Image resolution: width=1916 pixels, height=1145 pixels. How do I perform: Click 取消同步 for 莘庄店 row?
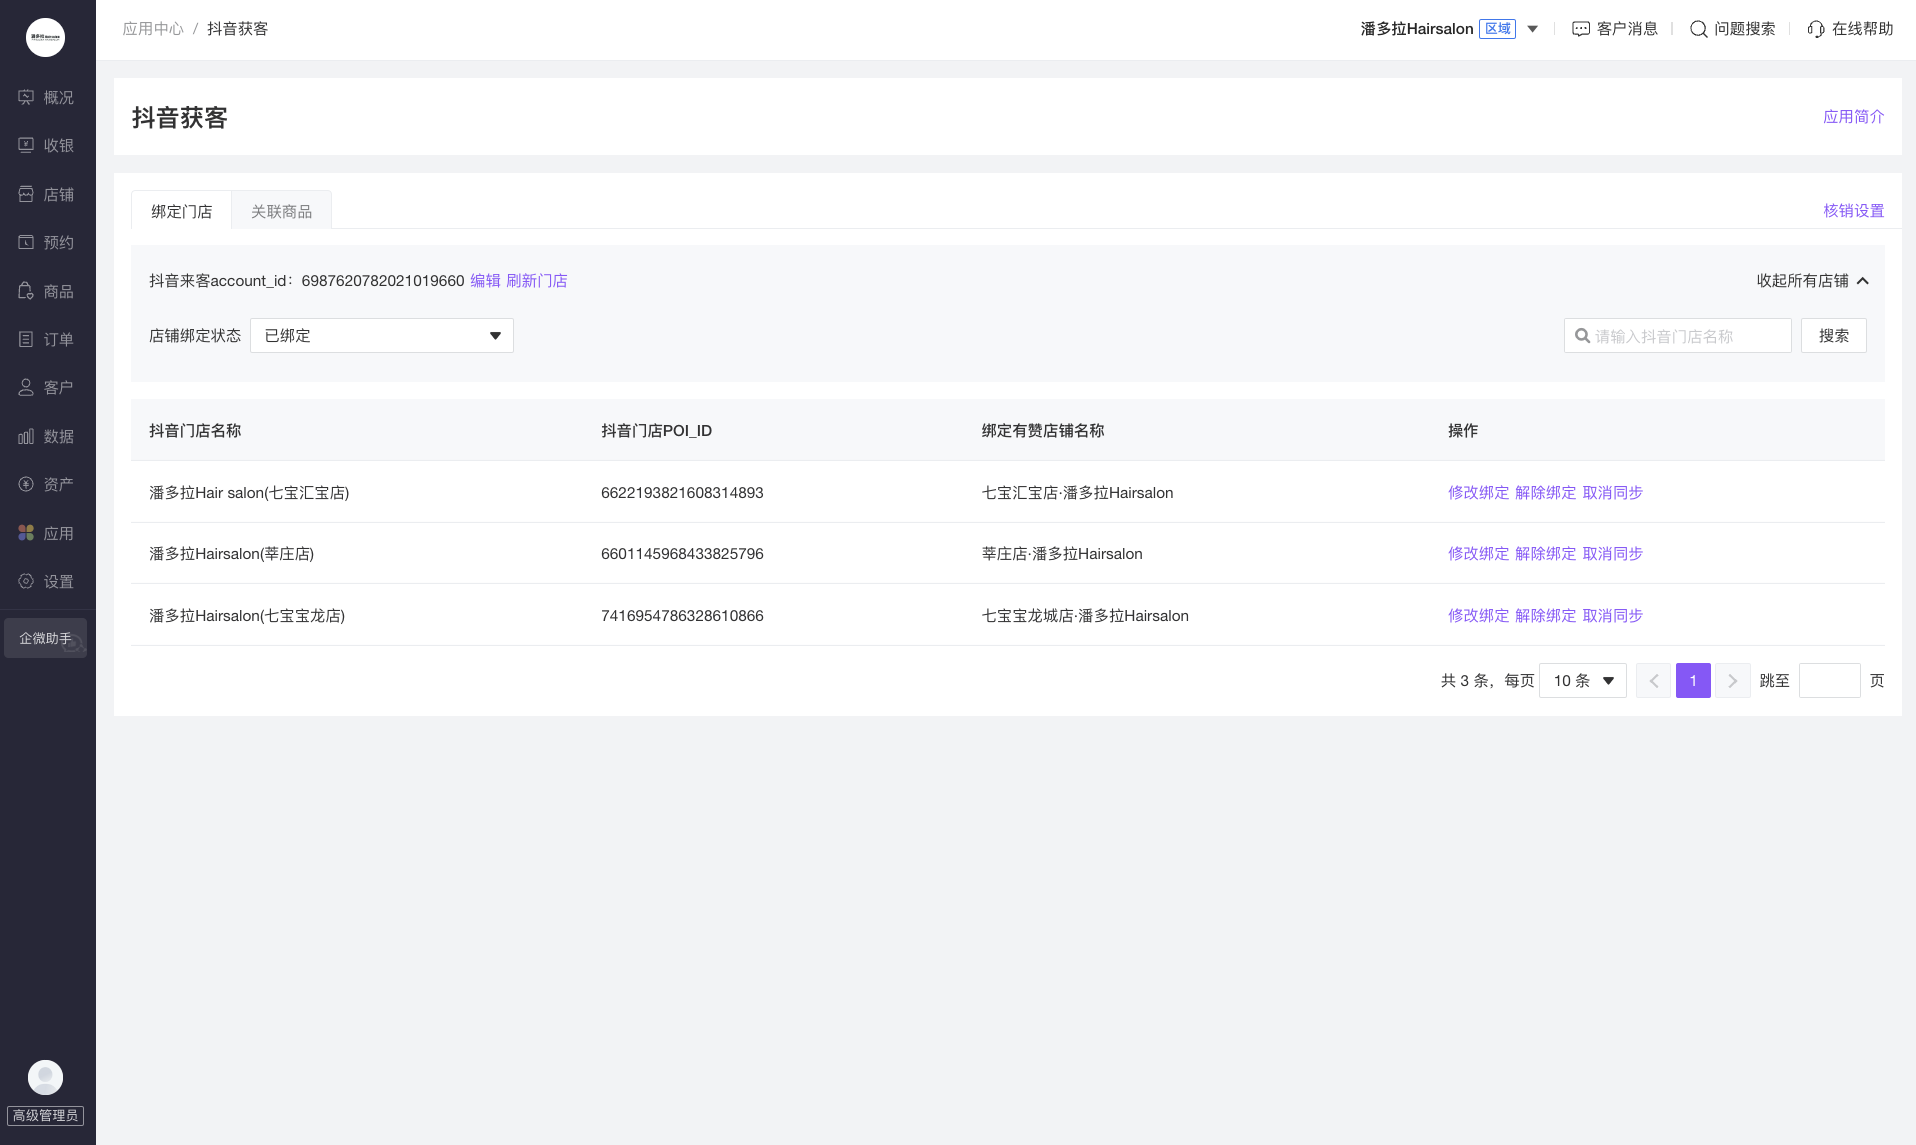1612,554
